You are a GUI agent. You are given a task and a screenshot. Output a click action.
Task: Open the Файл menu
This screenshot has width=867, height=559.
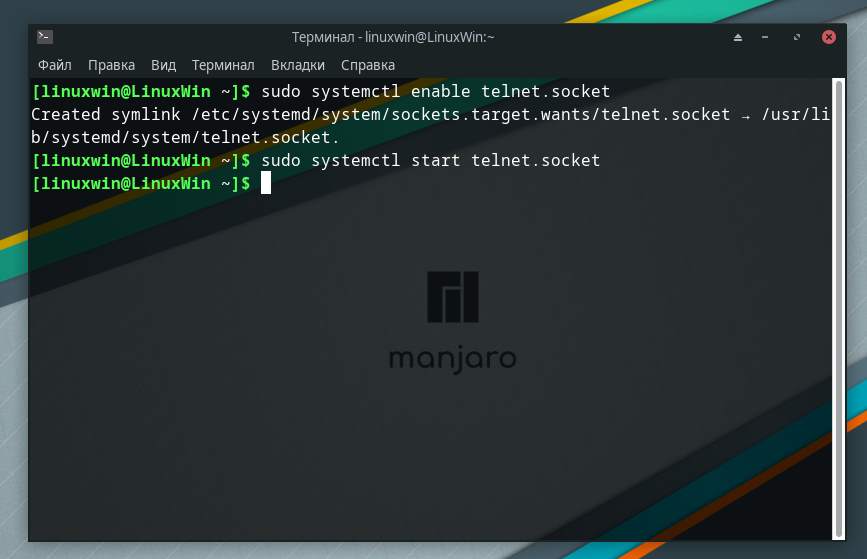54,65
